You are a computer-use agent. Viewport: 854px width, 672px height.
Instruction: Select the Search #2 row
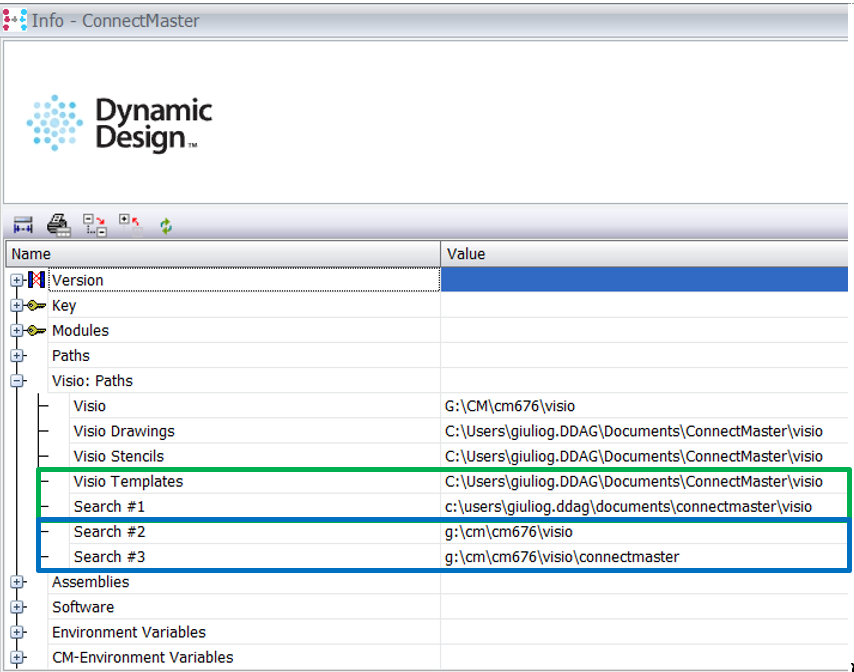pyautogui.click(x=109, y=532)
